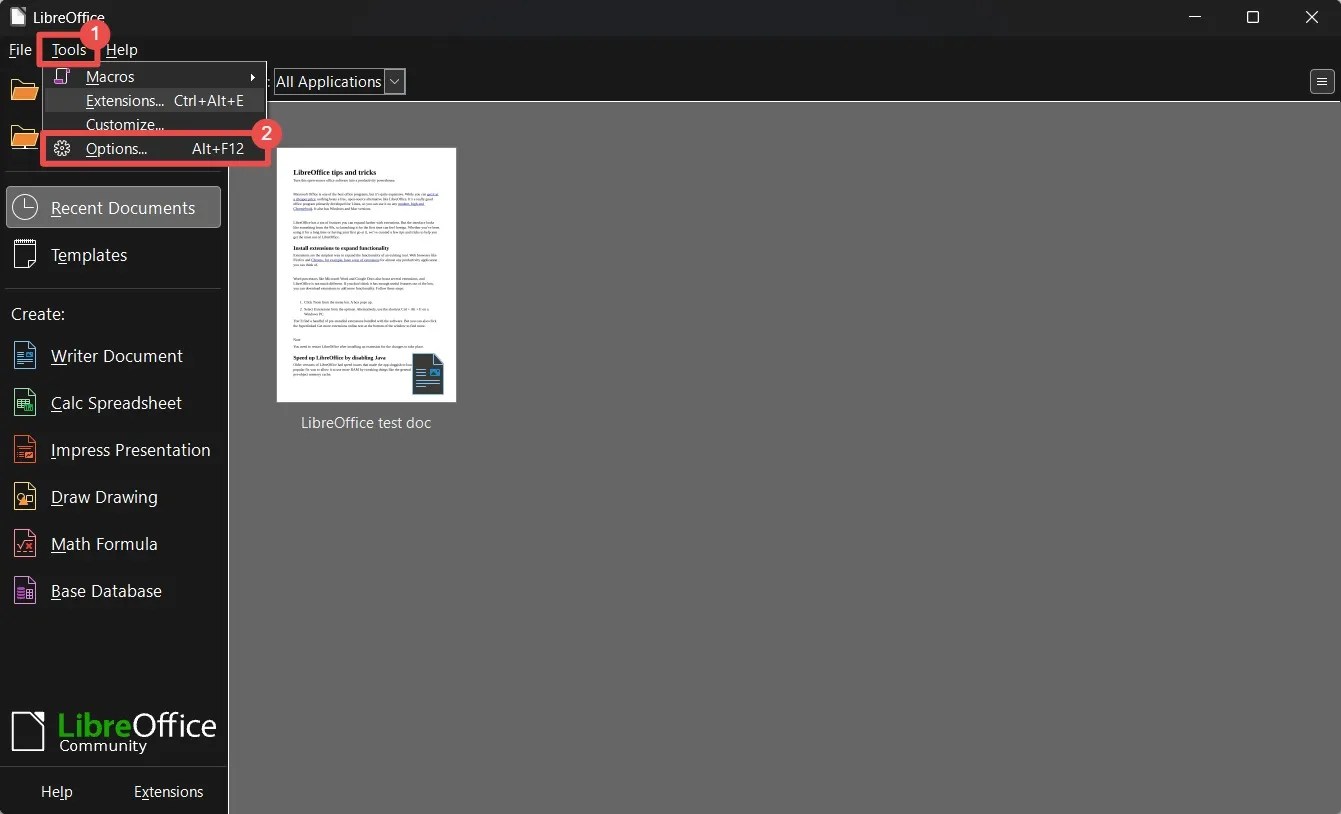Start an Impress Presentation
The image size is (1341, 814).
[130, 450]
